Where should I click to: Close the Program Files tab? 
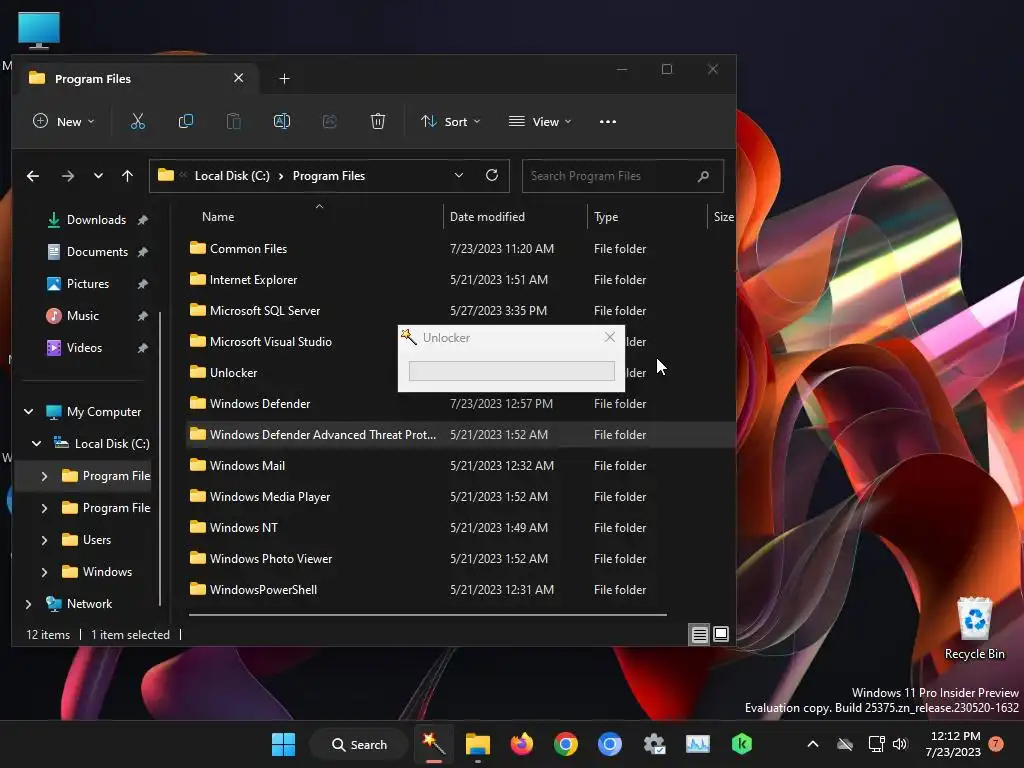pyautogui.click(x=238, y=78)
